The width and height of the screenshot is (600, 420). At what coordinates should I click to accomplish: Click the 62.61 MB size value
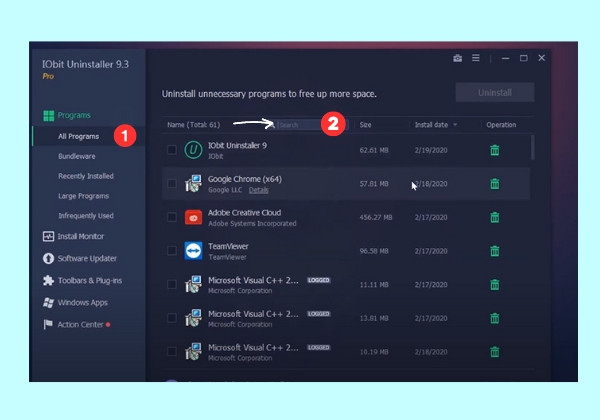click(x=374, y=150)
